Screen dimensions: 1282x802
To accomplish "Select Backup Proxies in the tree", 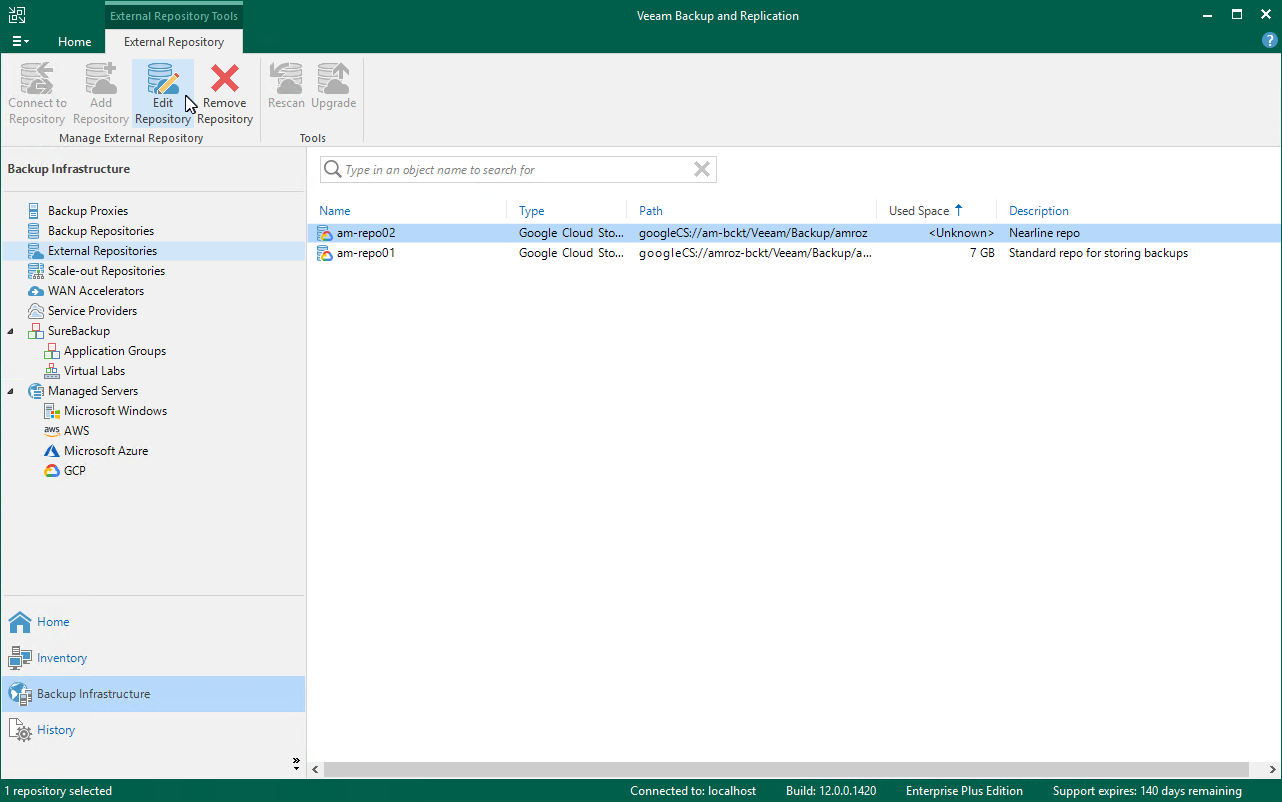I will coord(88,211).
